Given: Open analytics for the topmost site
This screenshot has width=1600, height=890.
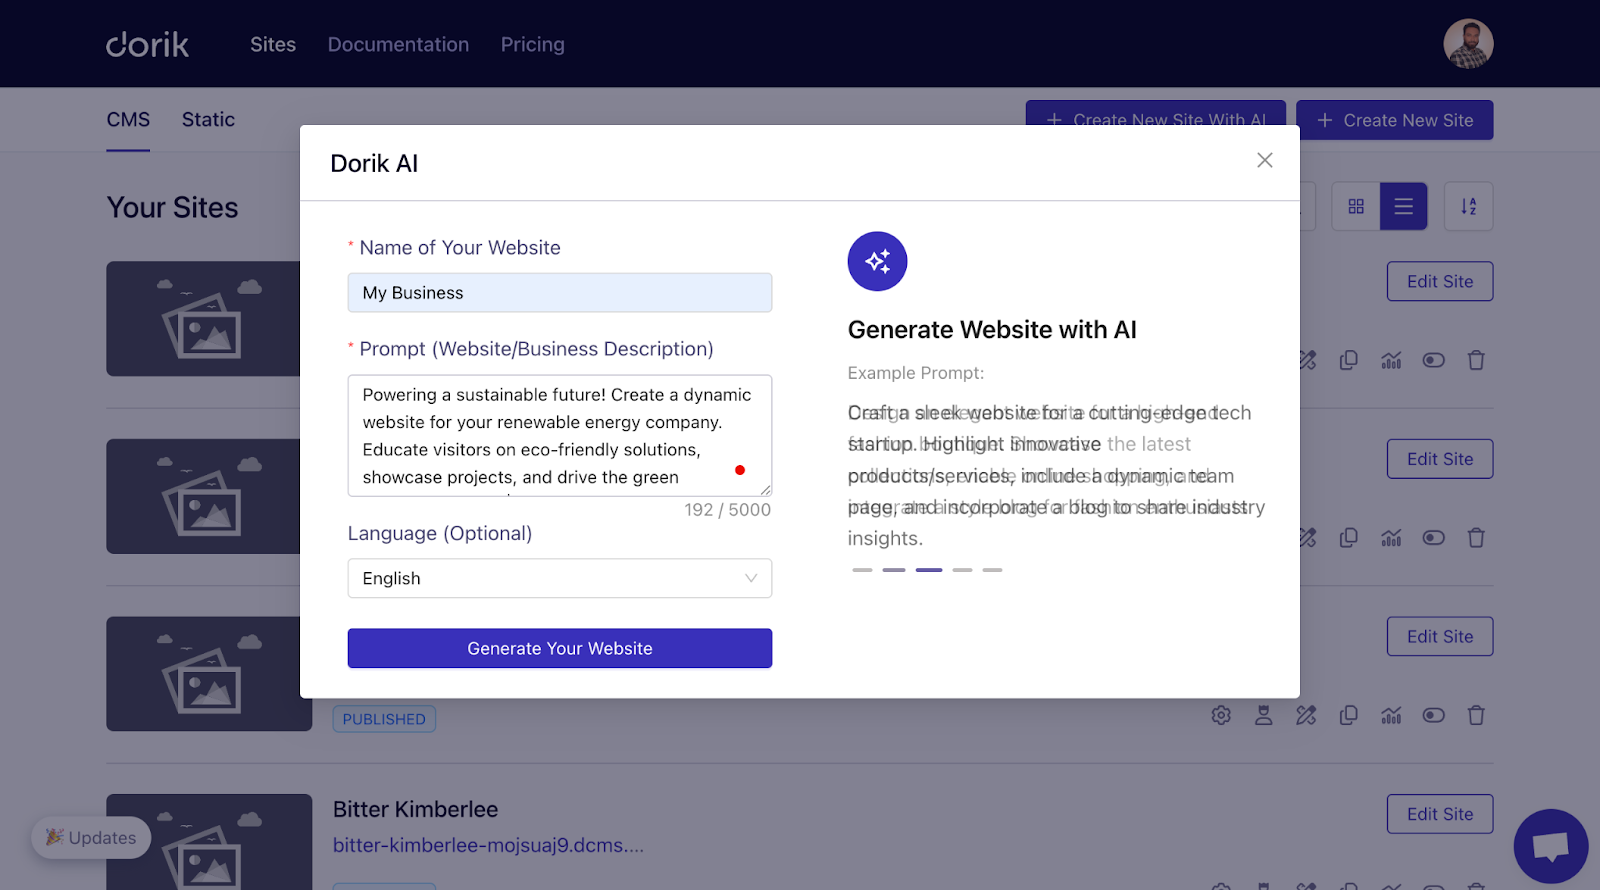Looking at the screenshot, I should tap(1391, 360).
